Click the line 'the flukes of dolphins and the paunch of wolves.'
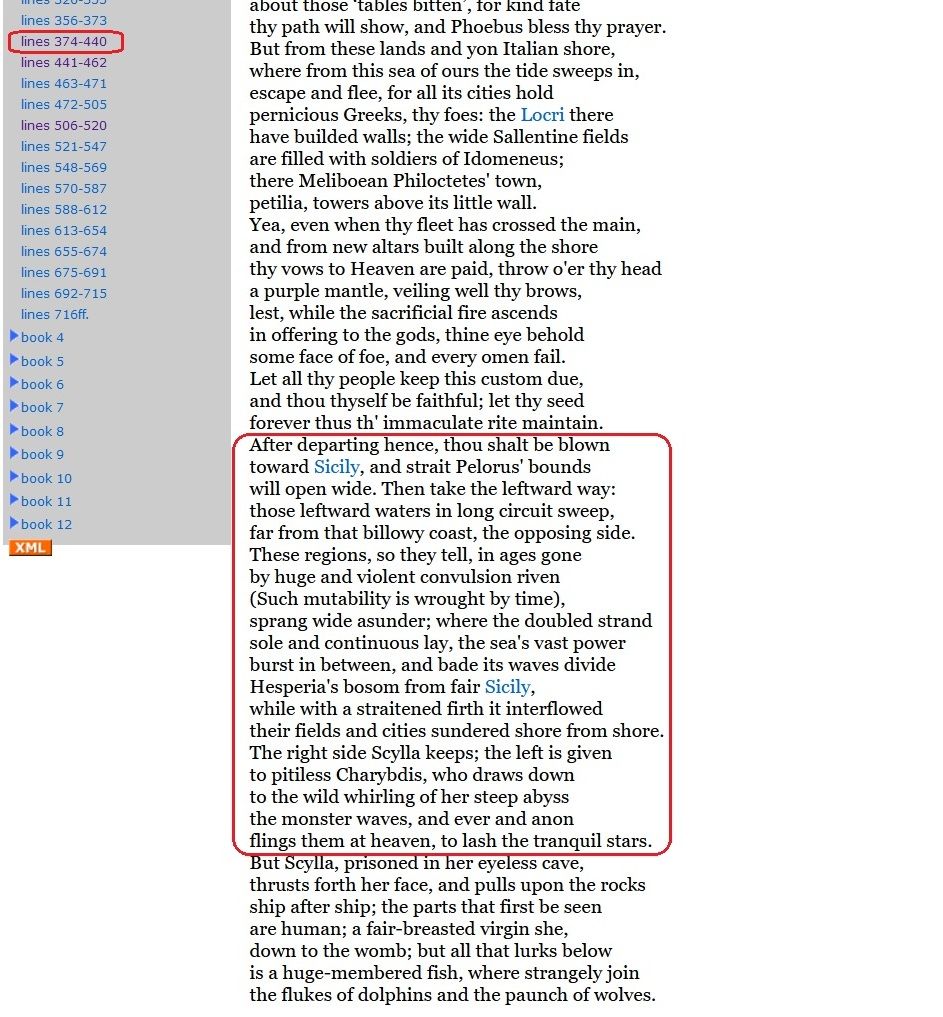 click(453, 995)
